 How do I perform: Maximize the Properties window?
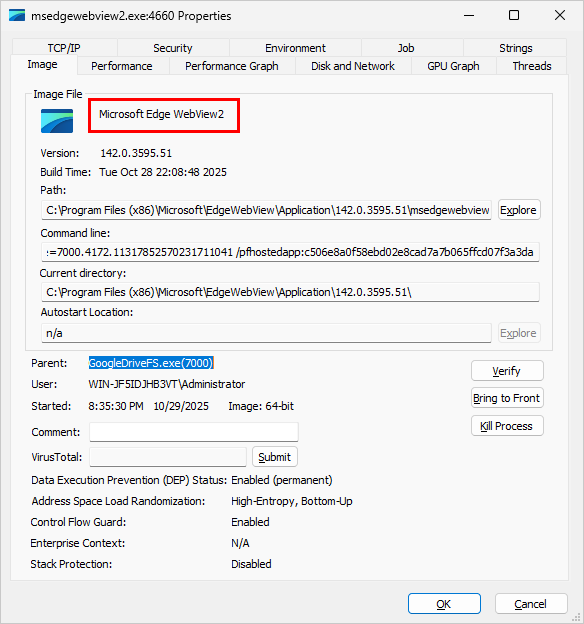pyautogui.click(x=514, y=16)
